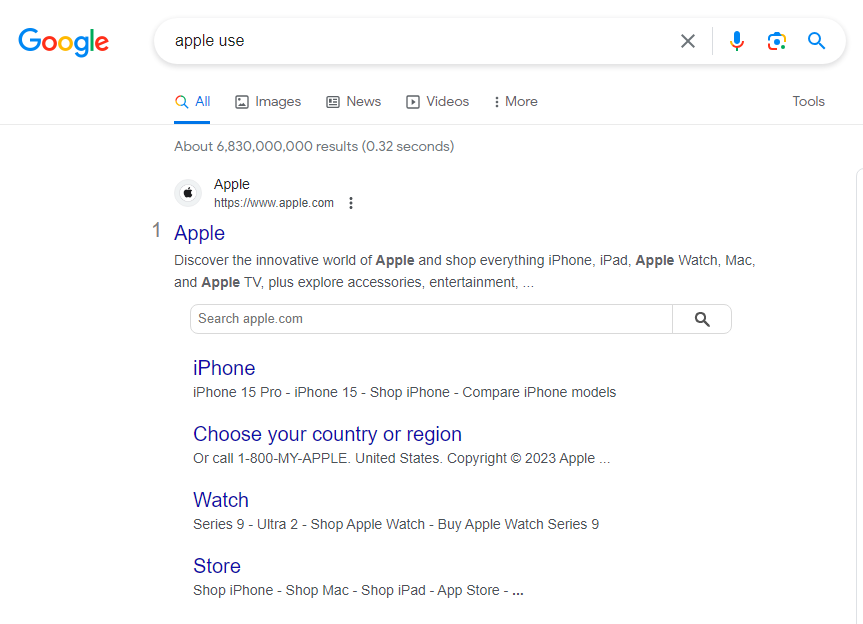863x624 pixels.
Task: Switch to the Images tab
Action: click(268, 102)
